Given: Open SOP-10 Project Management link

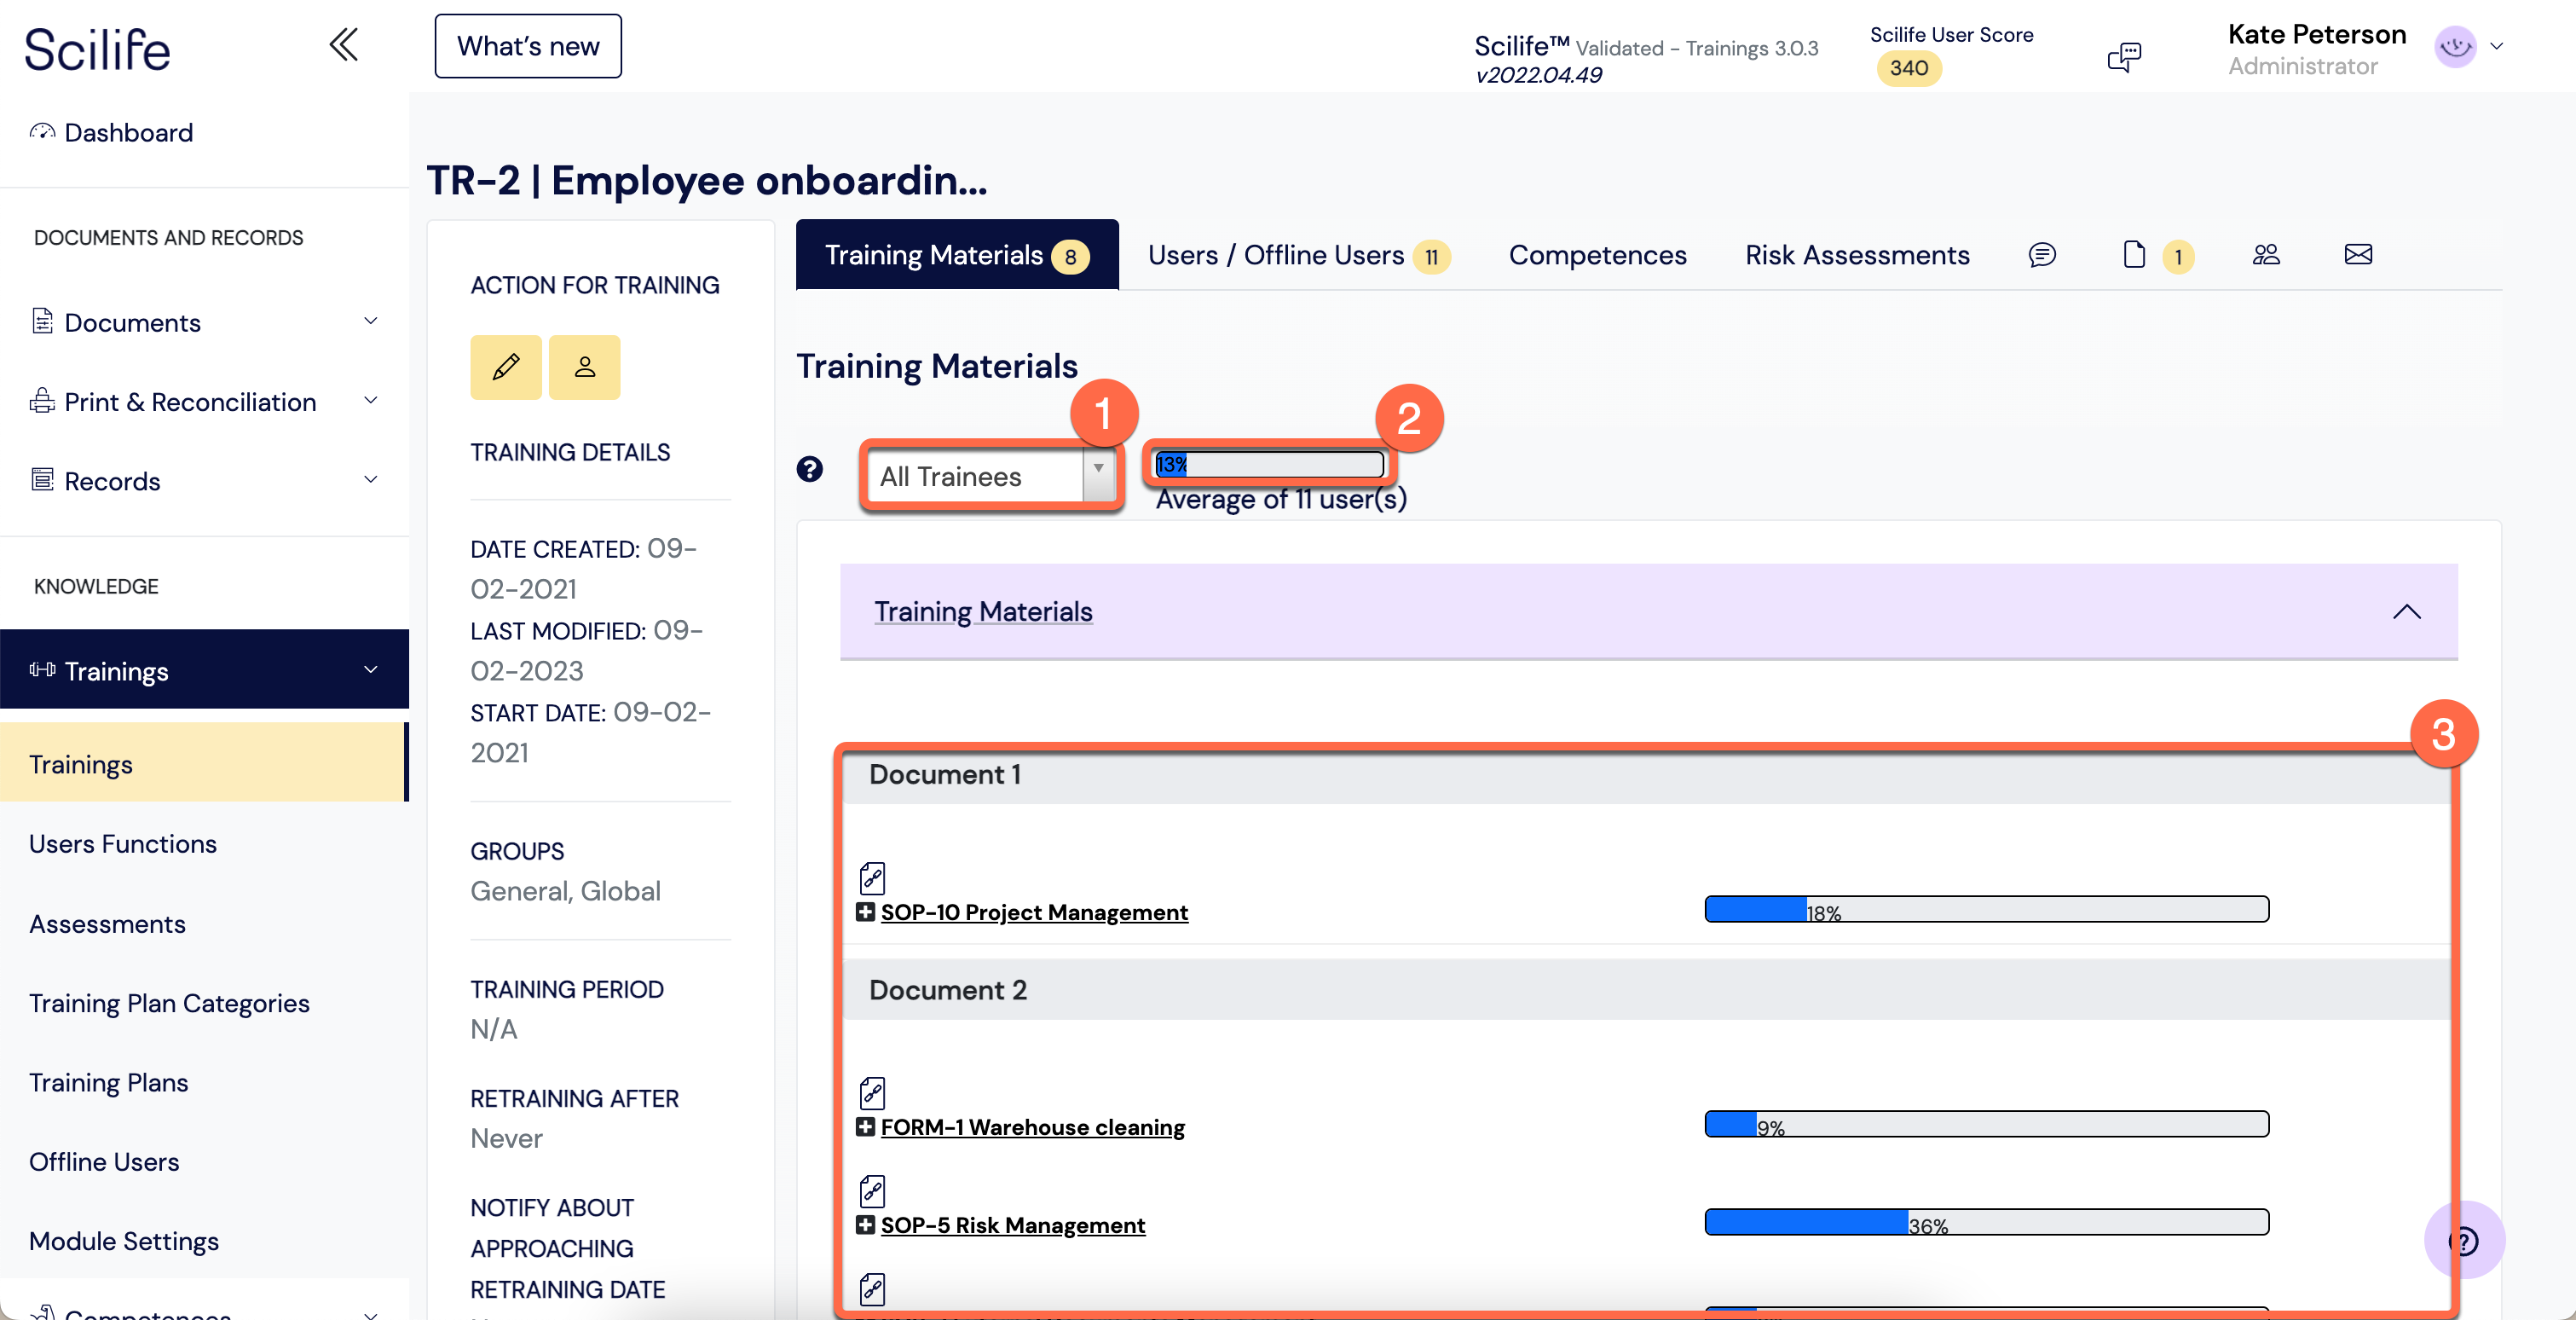Looking at the screenshot, I should pyautogui.click(x=1034, y=912).
